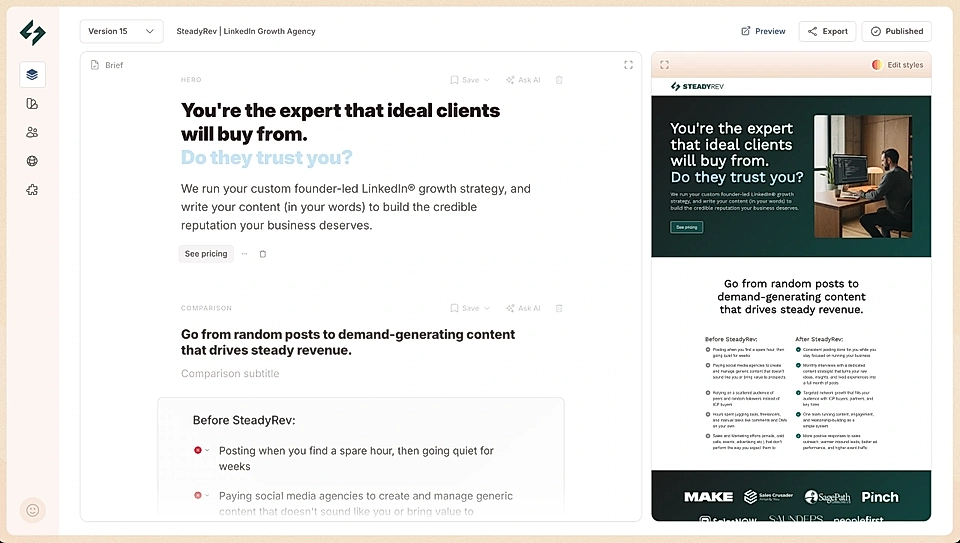This screenshot has width=960, height=543.
Task: Click the Sales Crusader logo in the preview
Action: tap(768, 496)
